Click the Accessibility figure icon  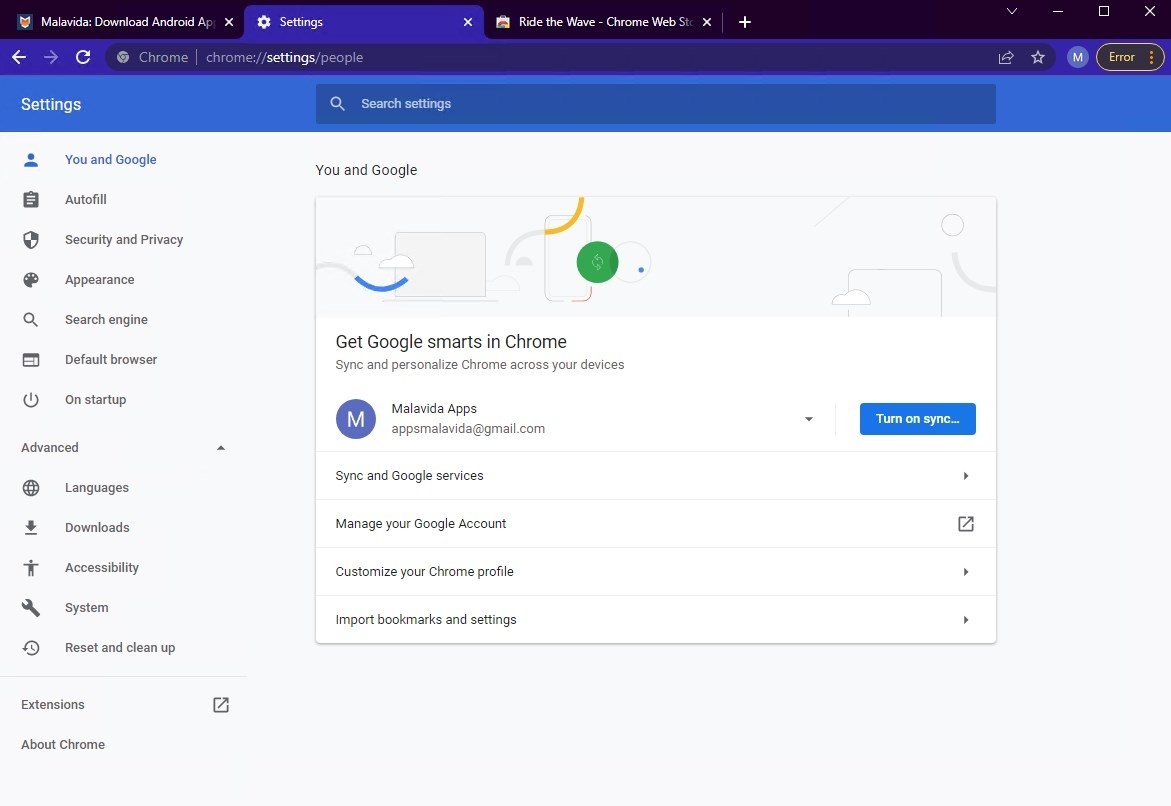coord(31,568)
